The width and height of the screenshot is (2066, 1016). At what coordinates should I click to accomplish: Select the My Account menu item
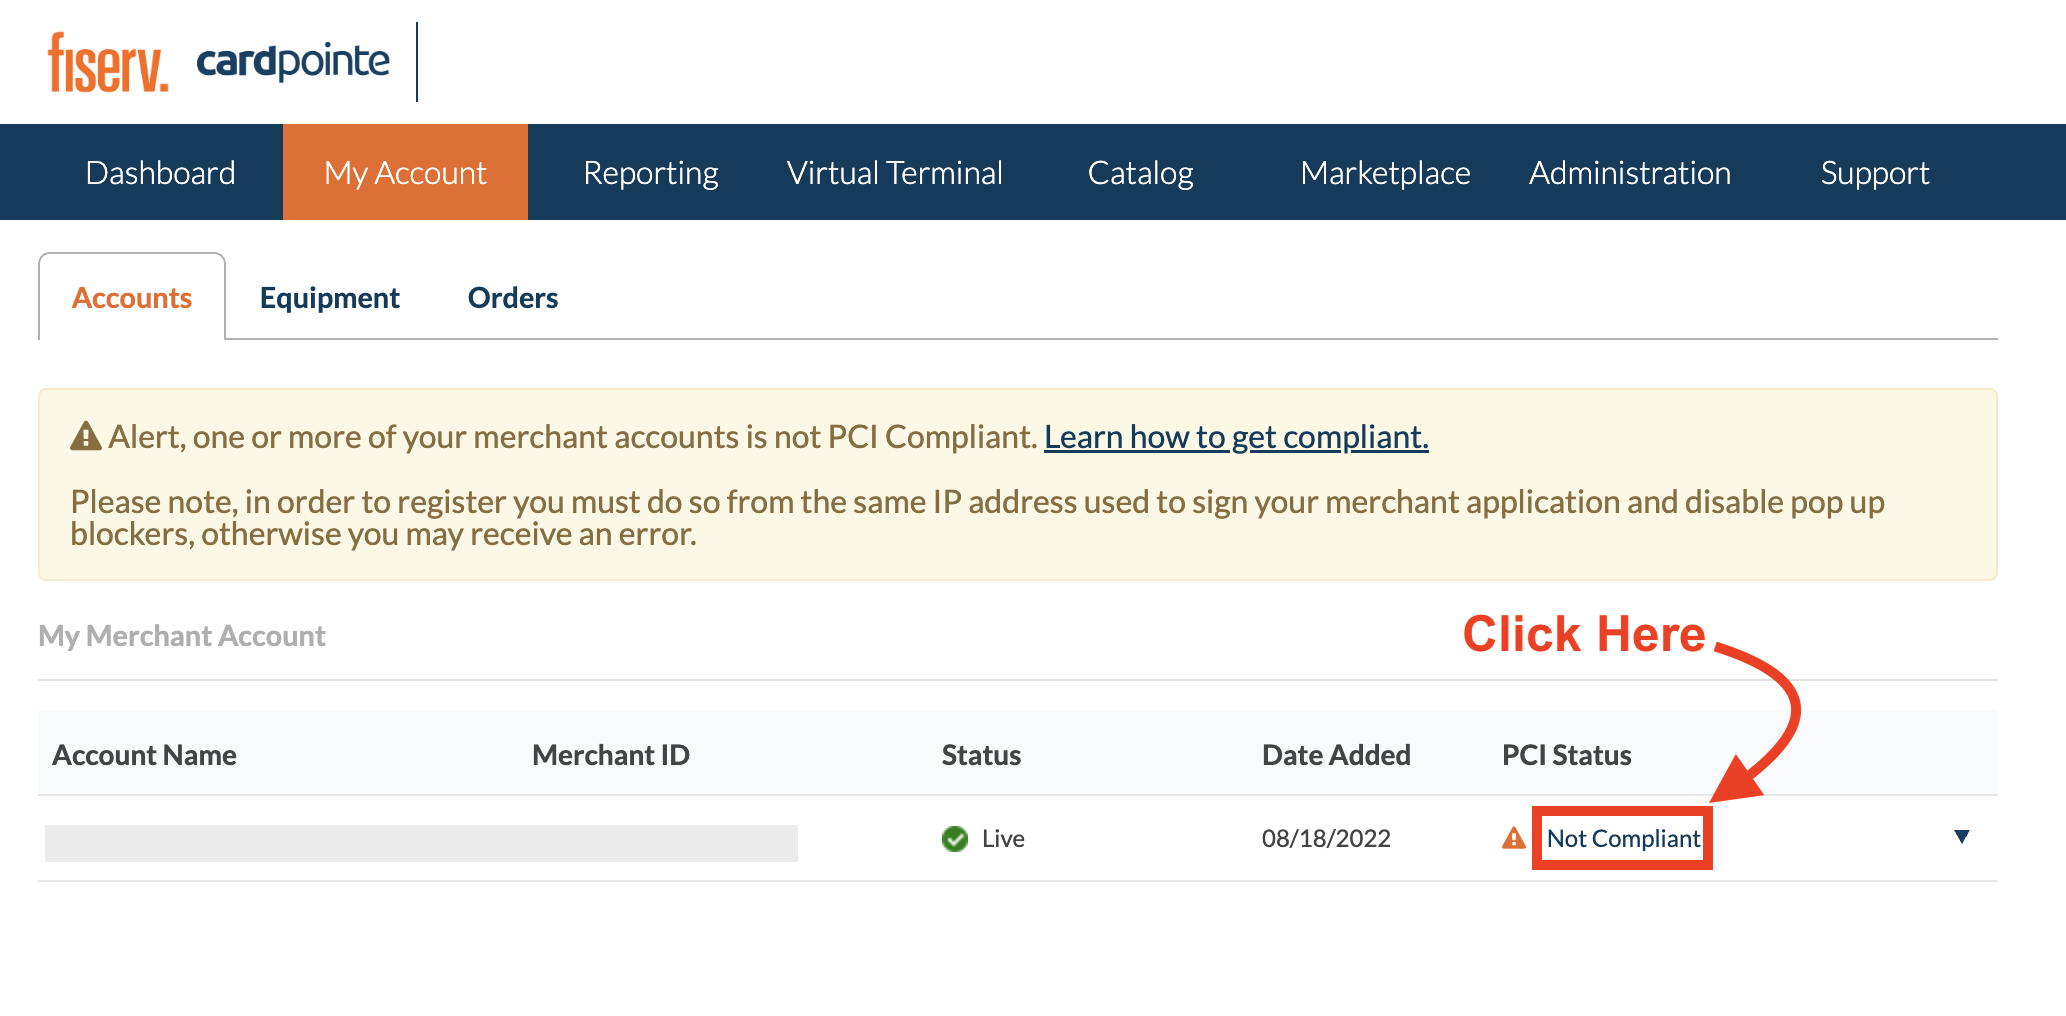[405, 173]
